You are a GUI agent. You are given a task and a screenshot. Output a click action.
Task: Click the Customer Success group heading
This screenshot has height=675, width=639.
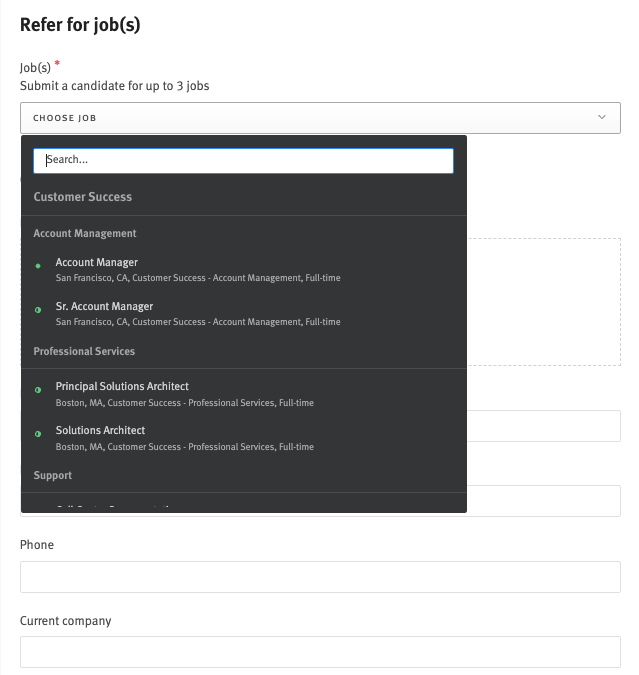(x=83, y=197)
